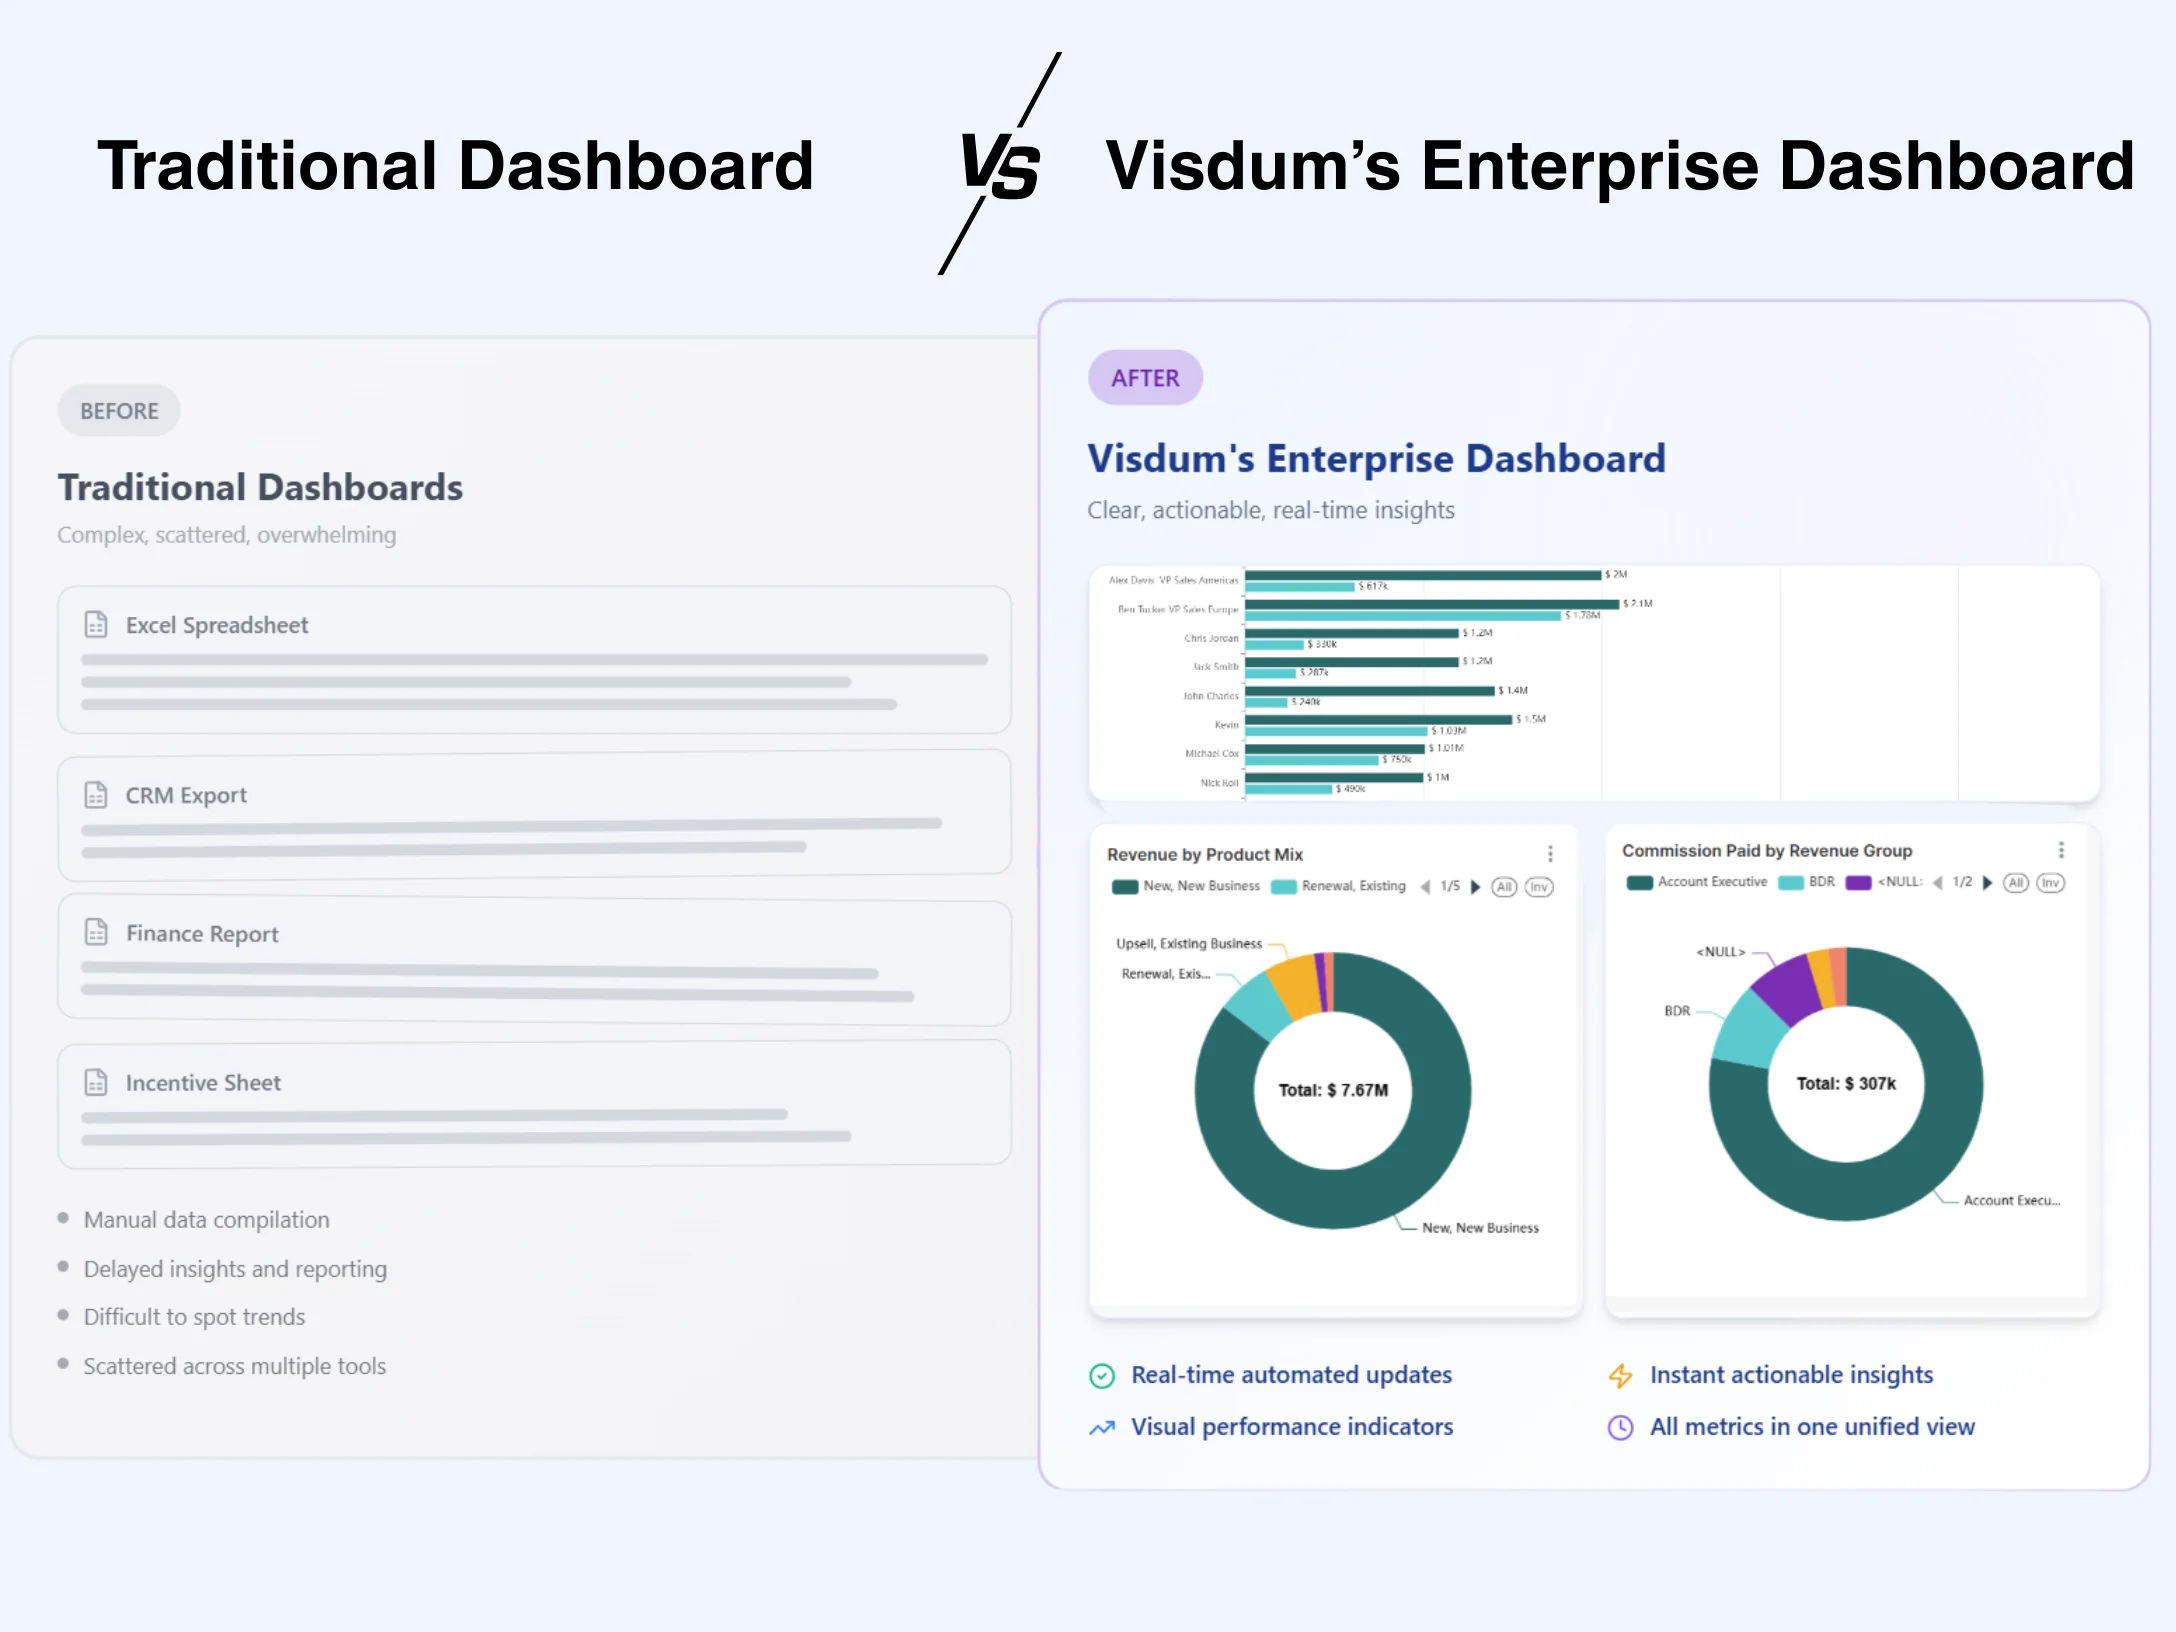Click the Excel Spreadsheet document icon
Screen dimensions: 2176x1632
tap(96, 625)
